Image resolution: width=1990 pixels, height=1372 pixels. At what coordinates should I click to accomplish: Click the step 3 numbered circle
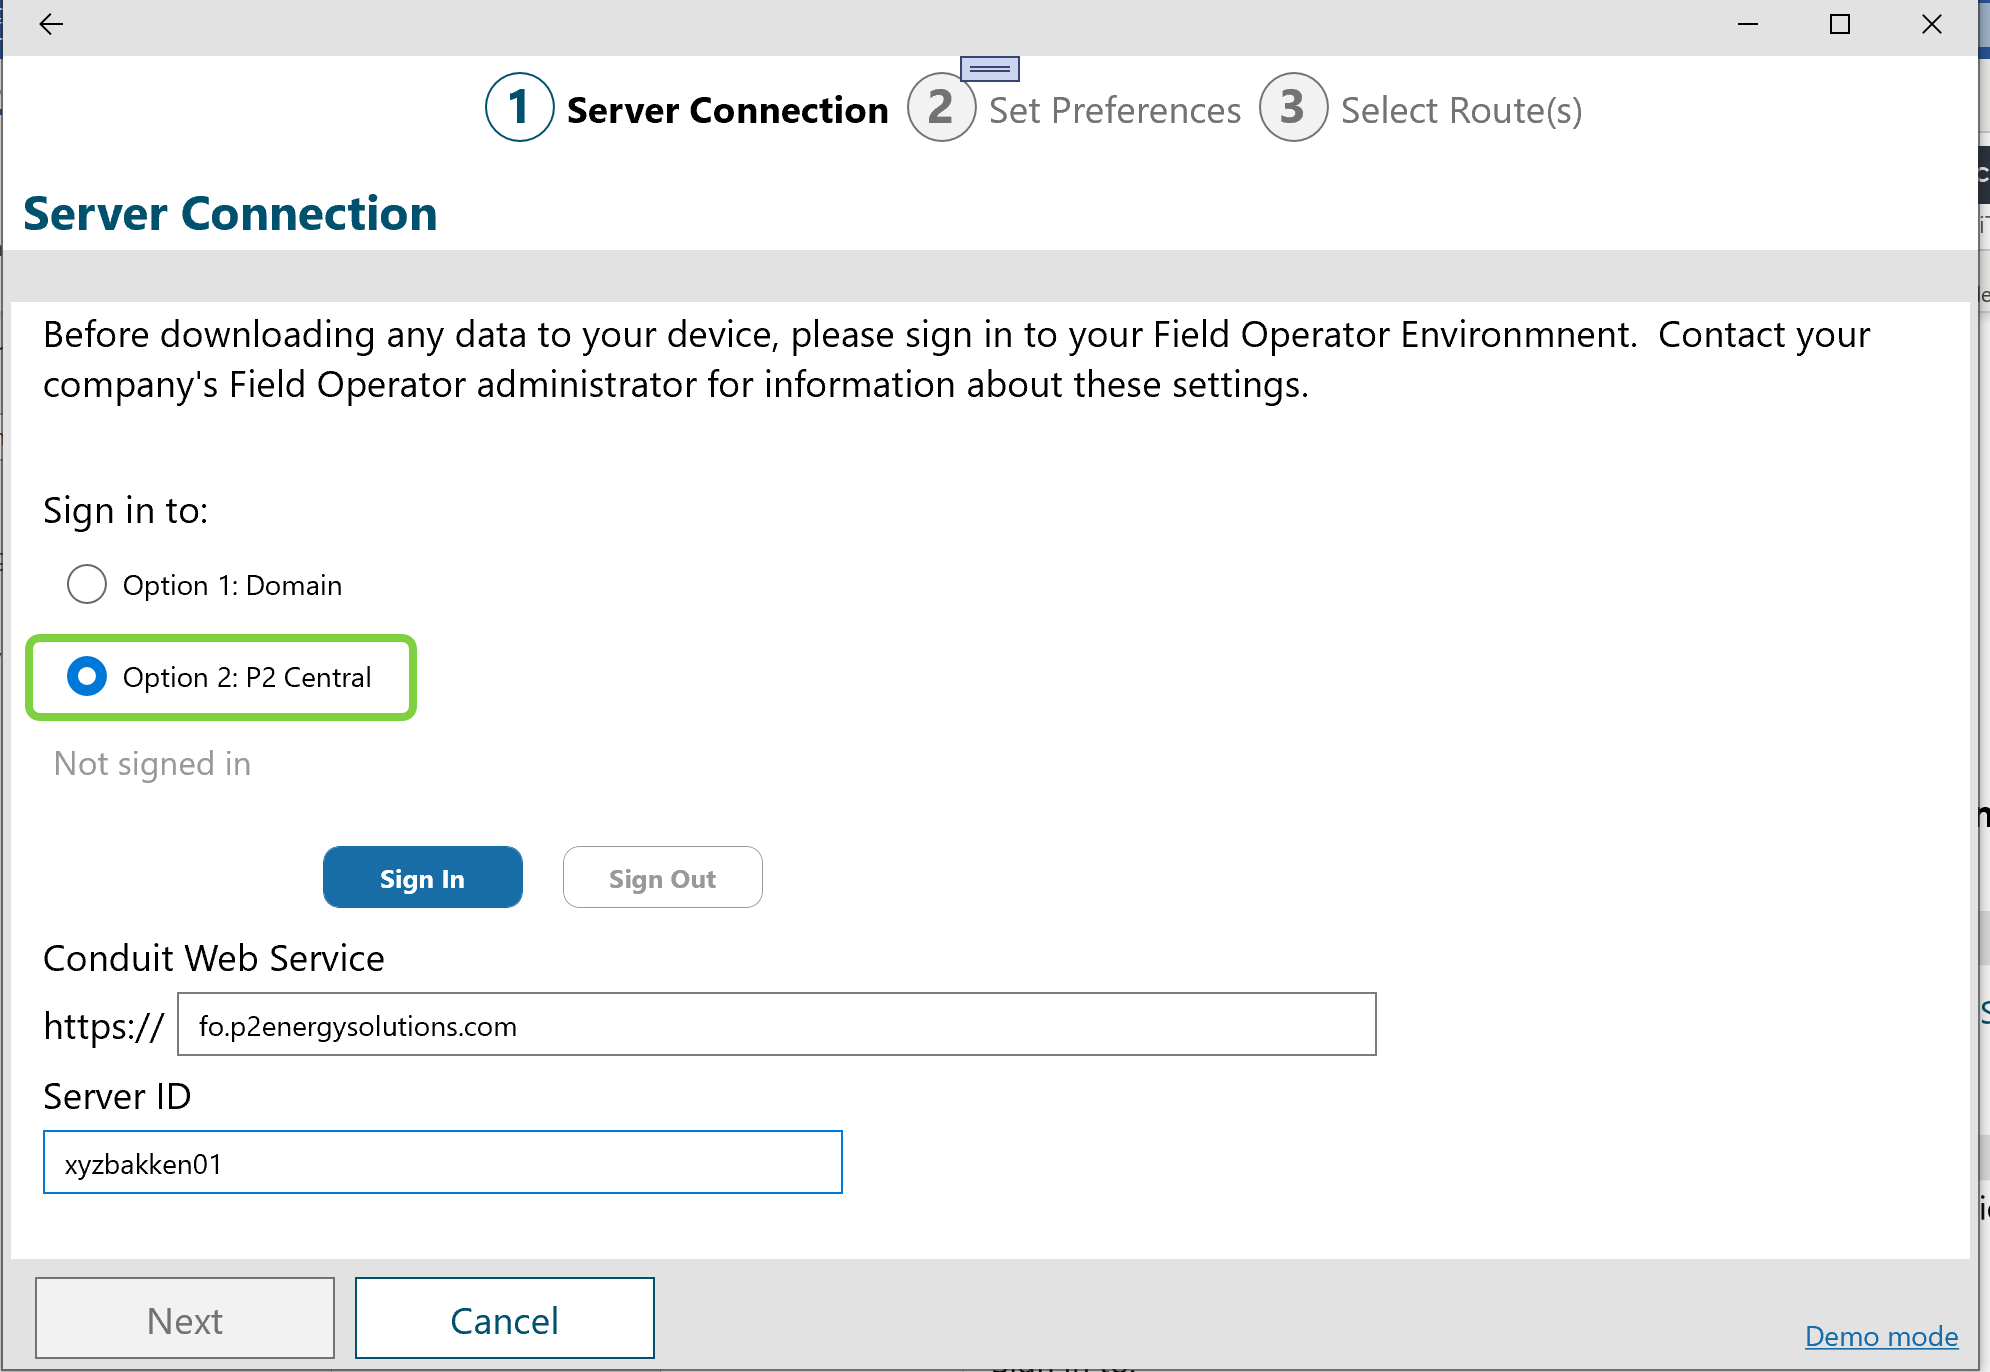1293,108
